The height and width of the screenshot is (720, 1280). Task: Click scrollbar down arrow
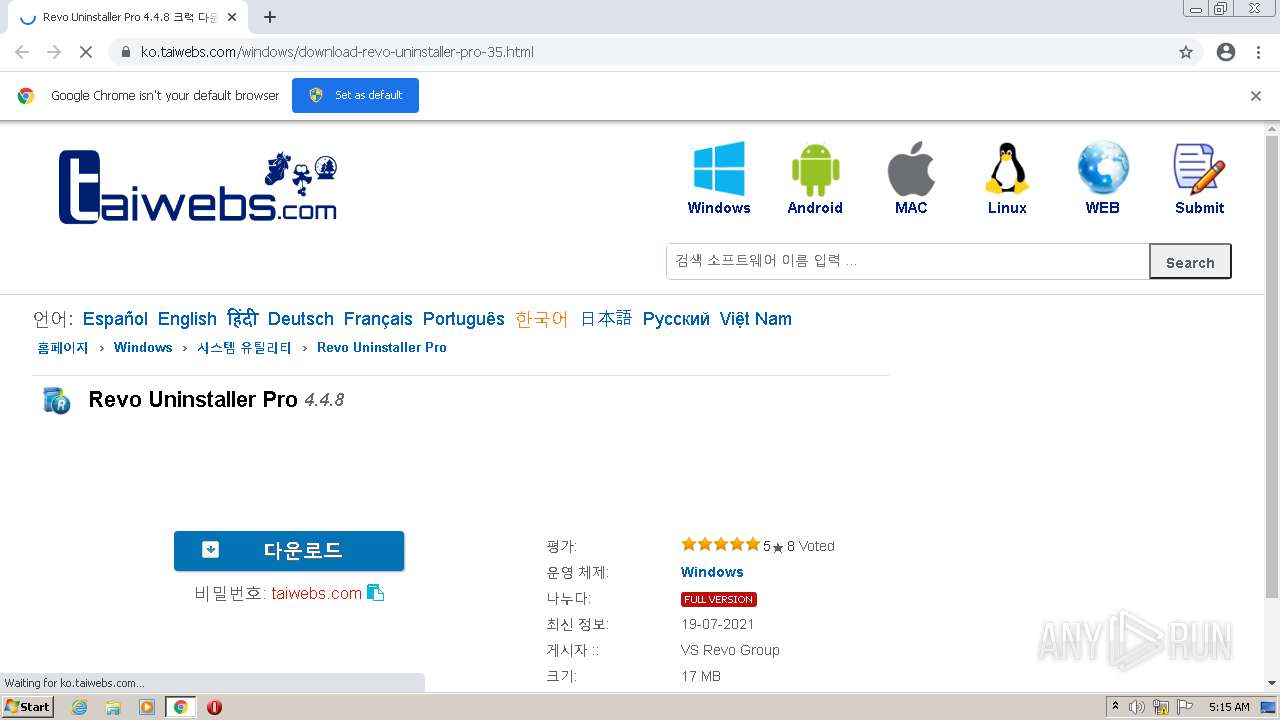point(1272,683)
